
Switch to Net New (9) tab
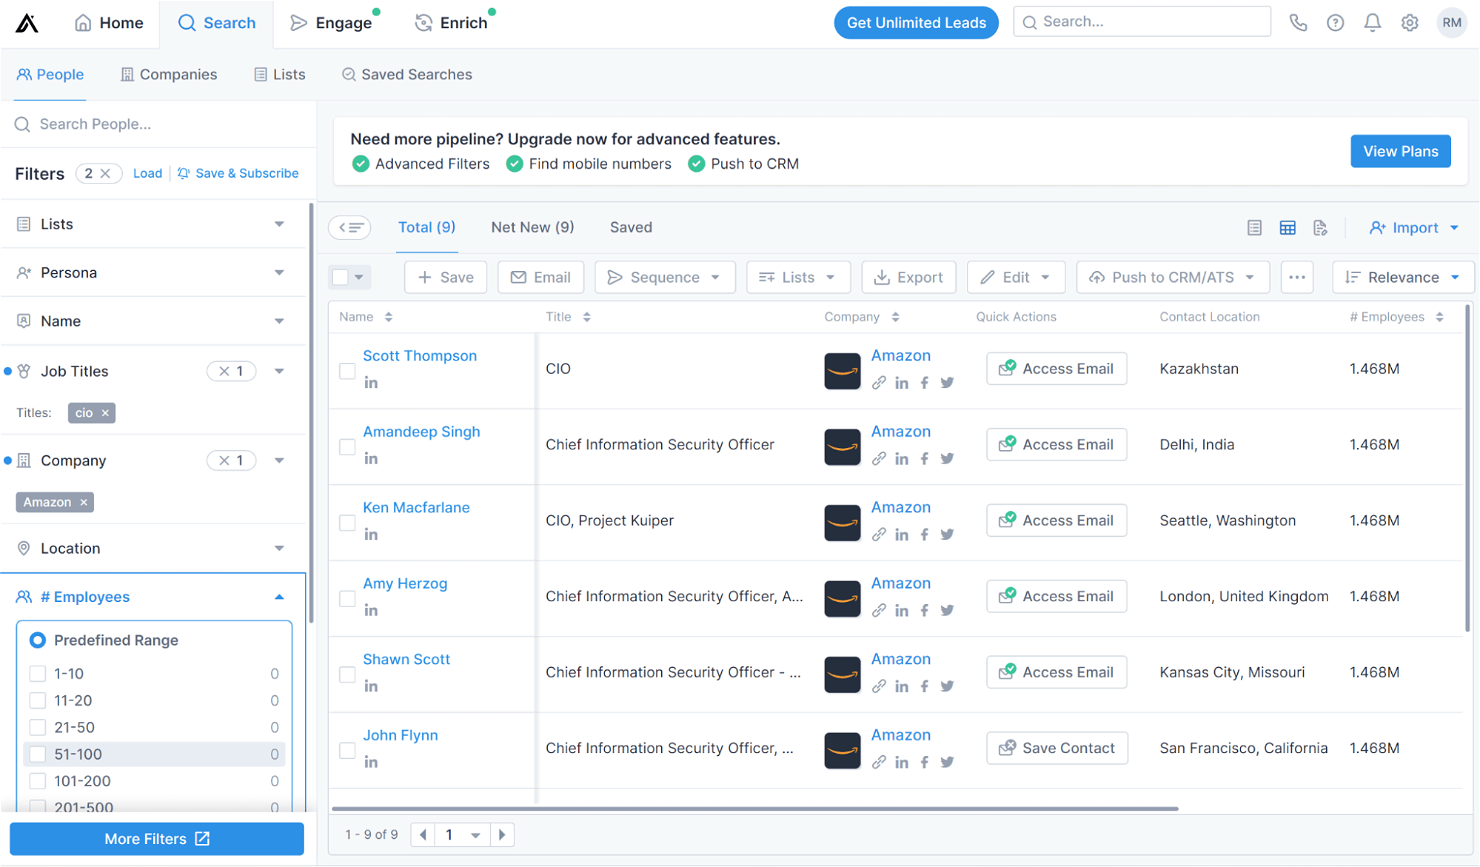532,227
